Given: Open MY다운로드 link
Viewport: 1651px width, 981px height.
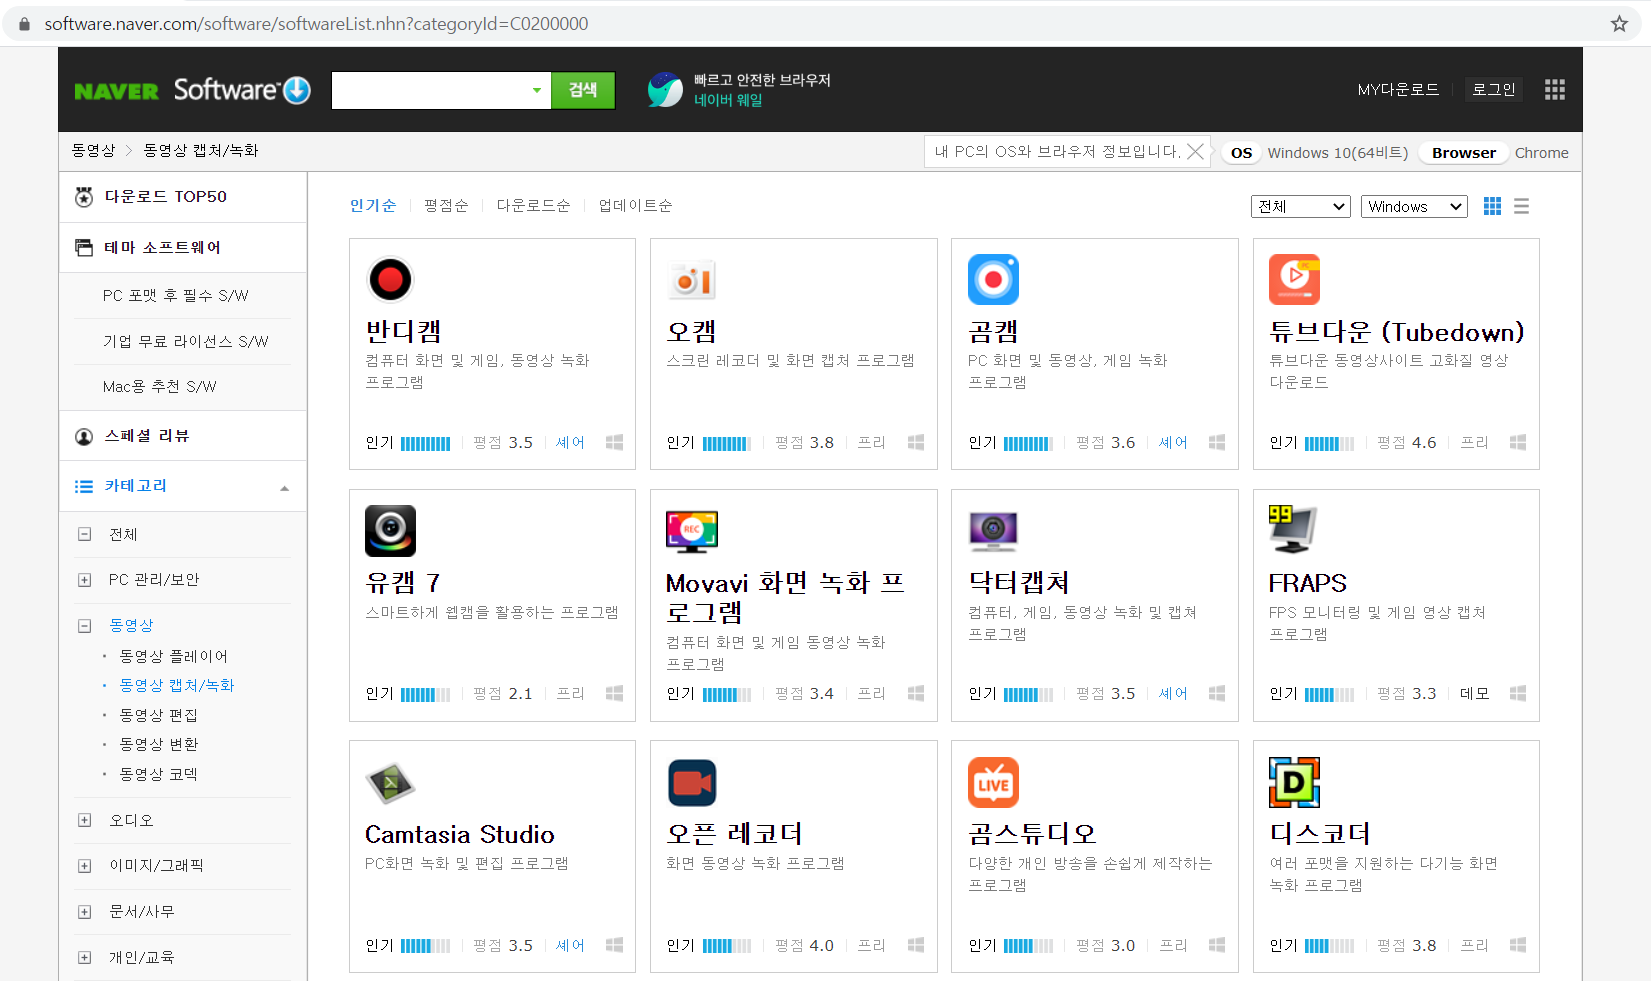Looking at the screenshot, I should click(1398, 89).
